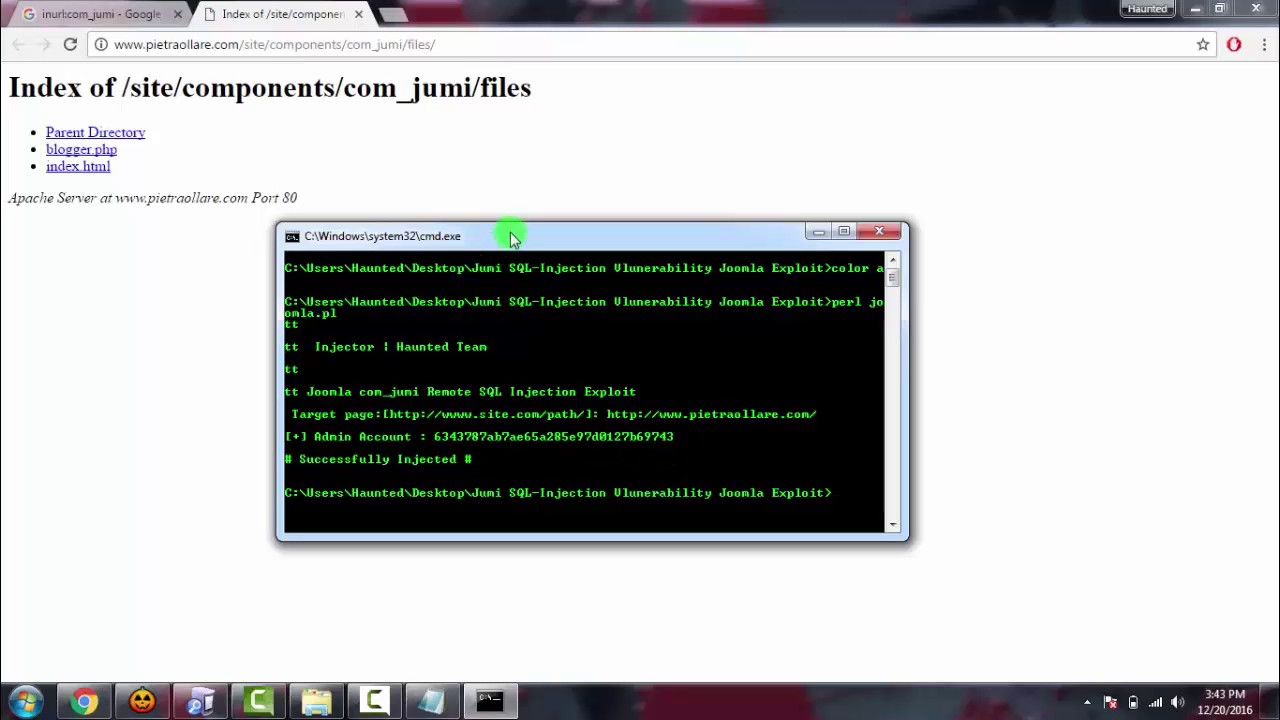View site information icon in address bar
The image size is (1280, 720).
[101, 44]
